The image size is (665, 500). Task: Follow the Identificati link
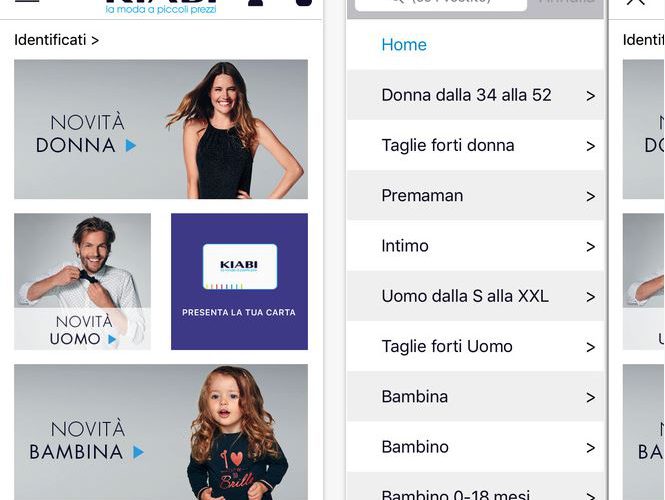coord(56,40)
